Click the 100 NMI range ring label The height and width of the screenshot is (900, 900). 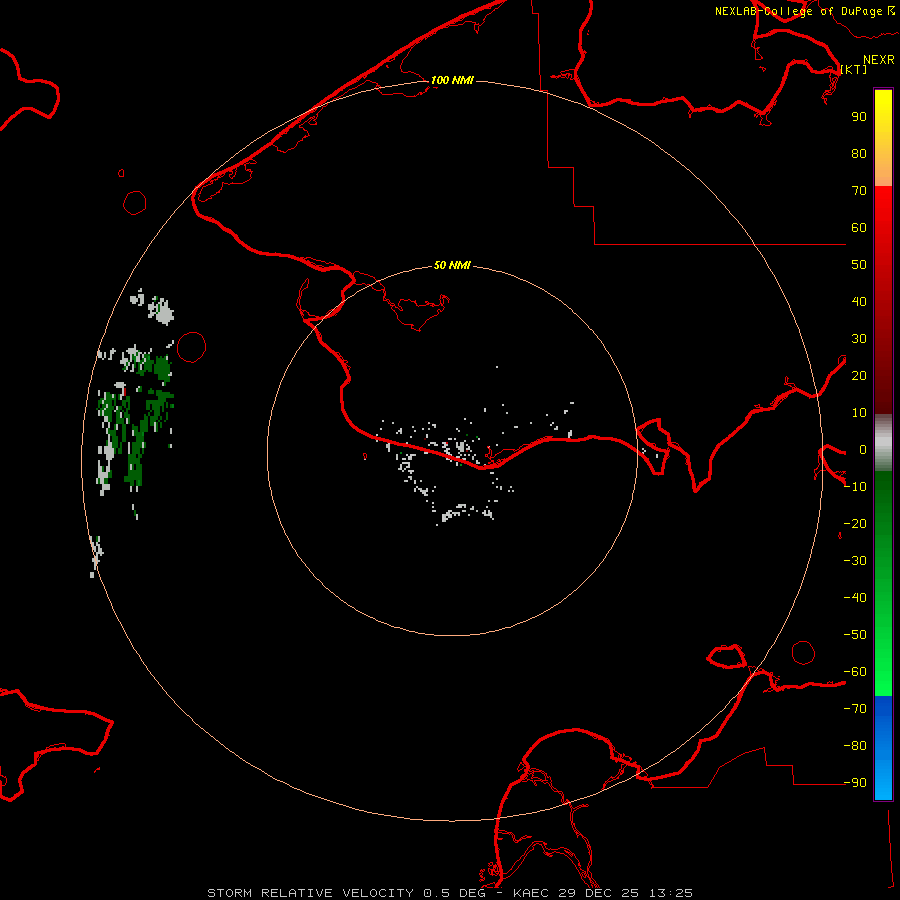tap(452, 80)
